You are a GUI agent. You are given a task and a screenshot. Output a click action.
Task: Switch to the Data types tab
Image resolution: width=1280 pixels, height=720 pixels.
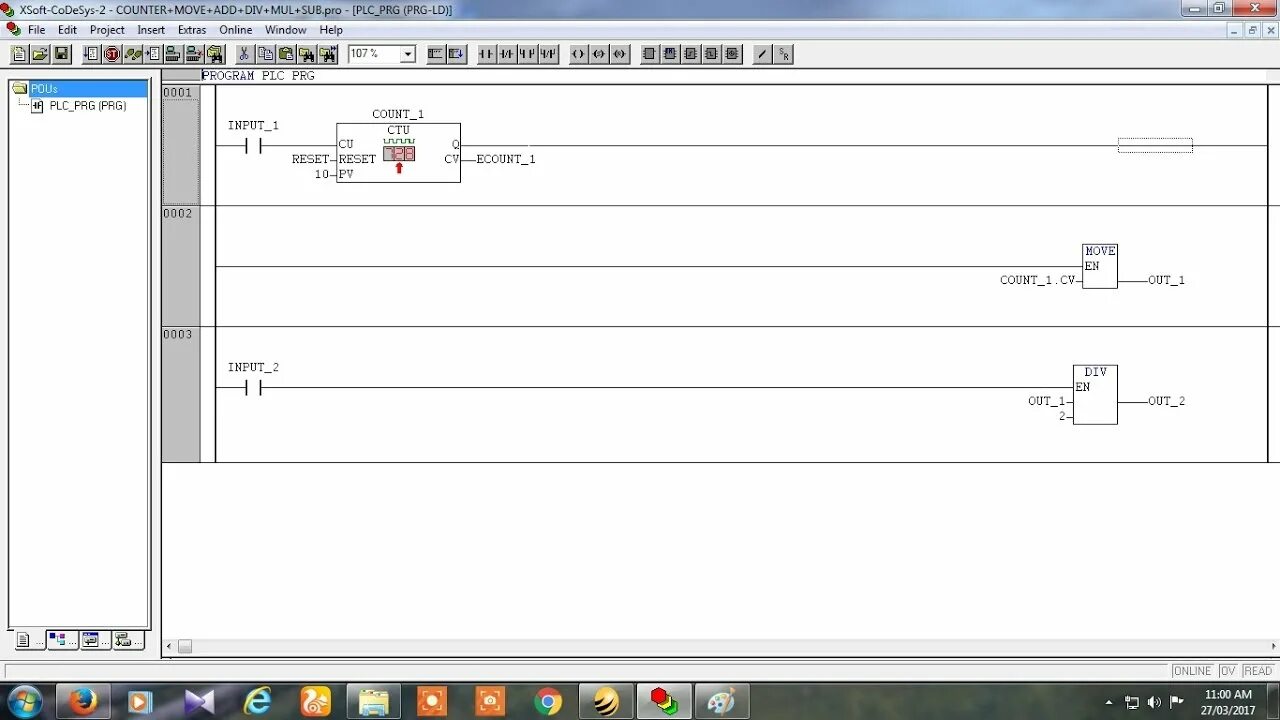pyautogui.click(x=61, y=640)
